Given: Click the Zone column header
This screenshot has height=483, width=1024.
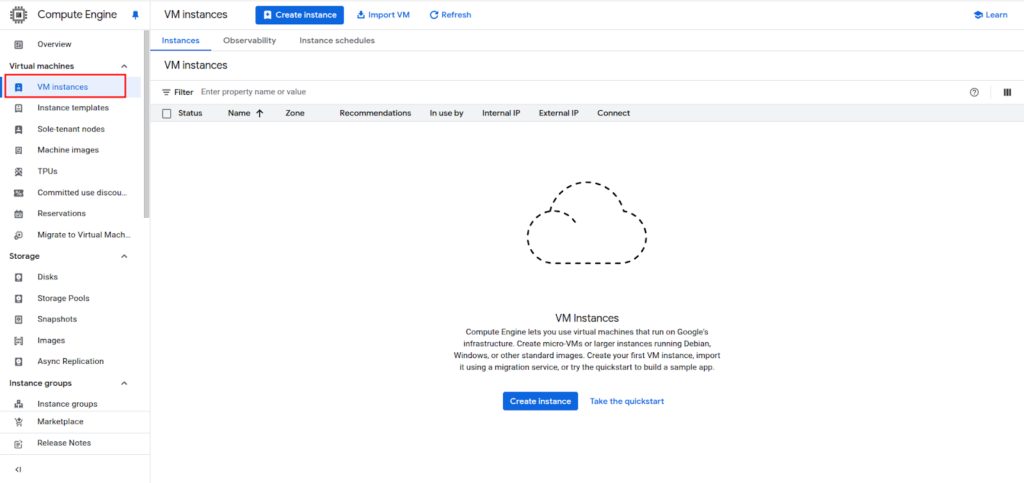Looking at the screenshot, I should [x=295, y=113].
